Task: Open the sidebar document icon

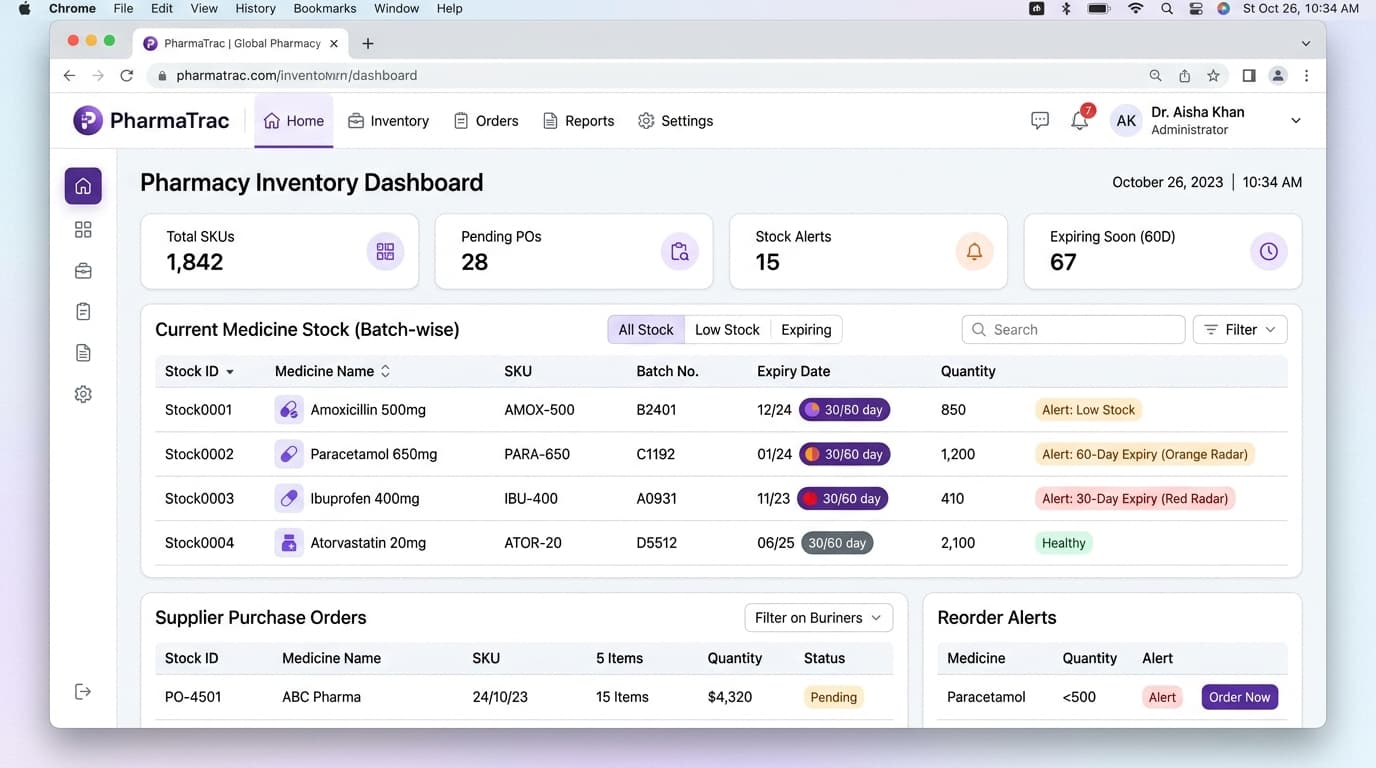Action: tap(83, 353)
